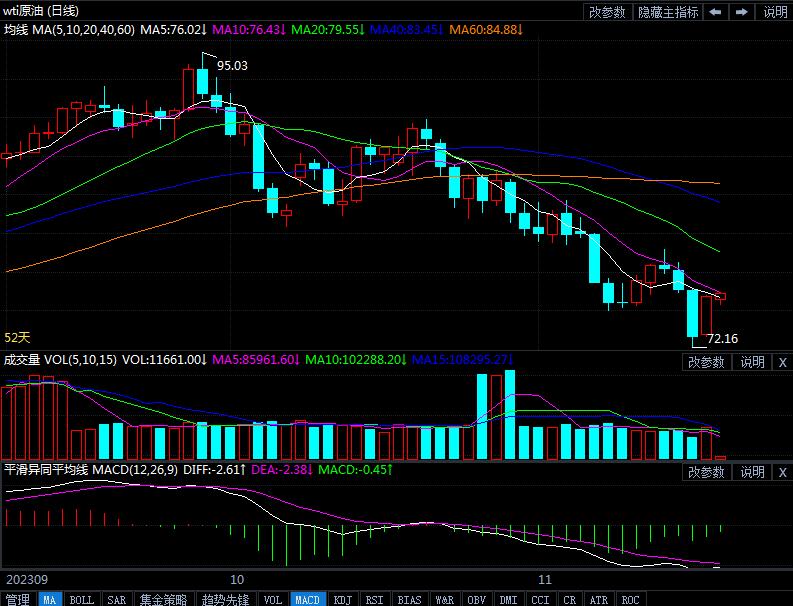Click 改参数 in the MACD panel
This screenshot has height=606, width=793.
click(706, 472)
